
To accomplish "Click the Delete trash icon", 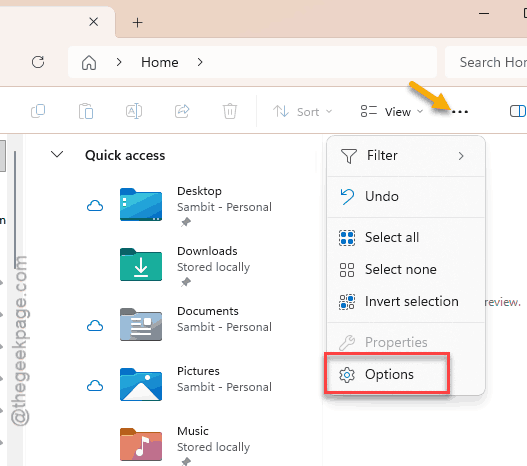I will (x=230, y=111).
